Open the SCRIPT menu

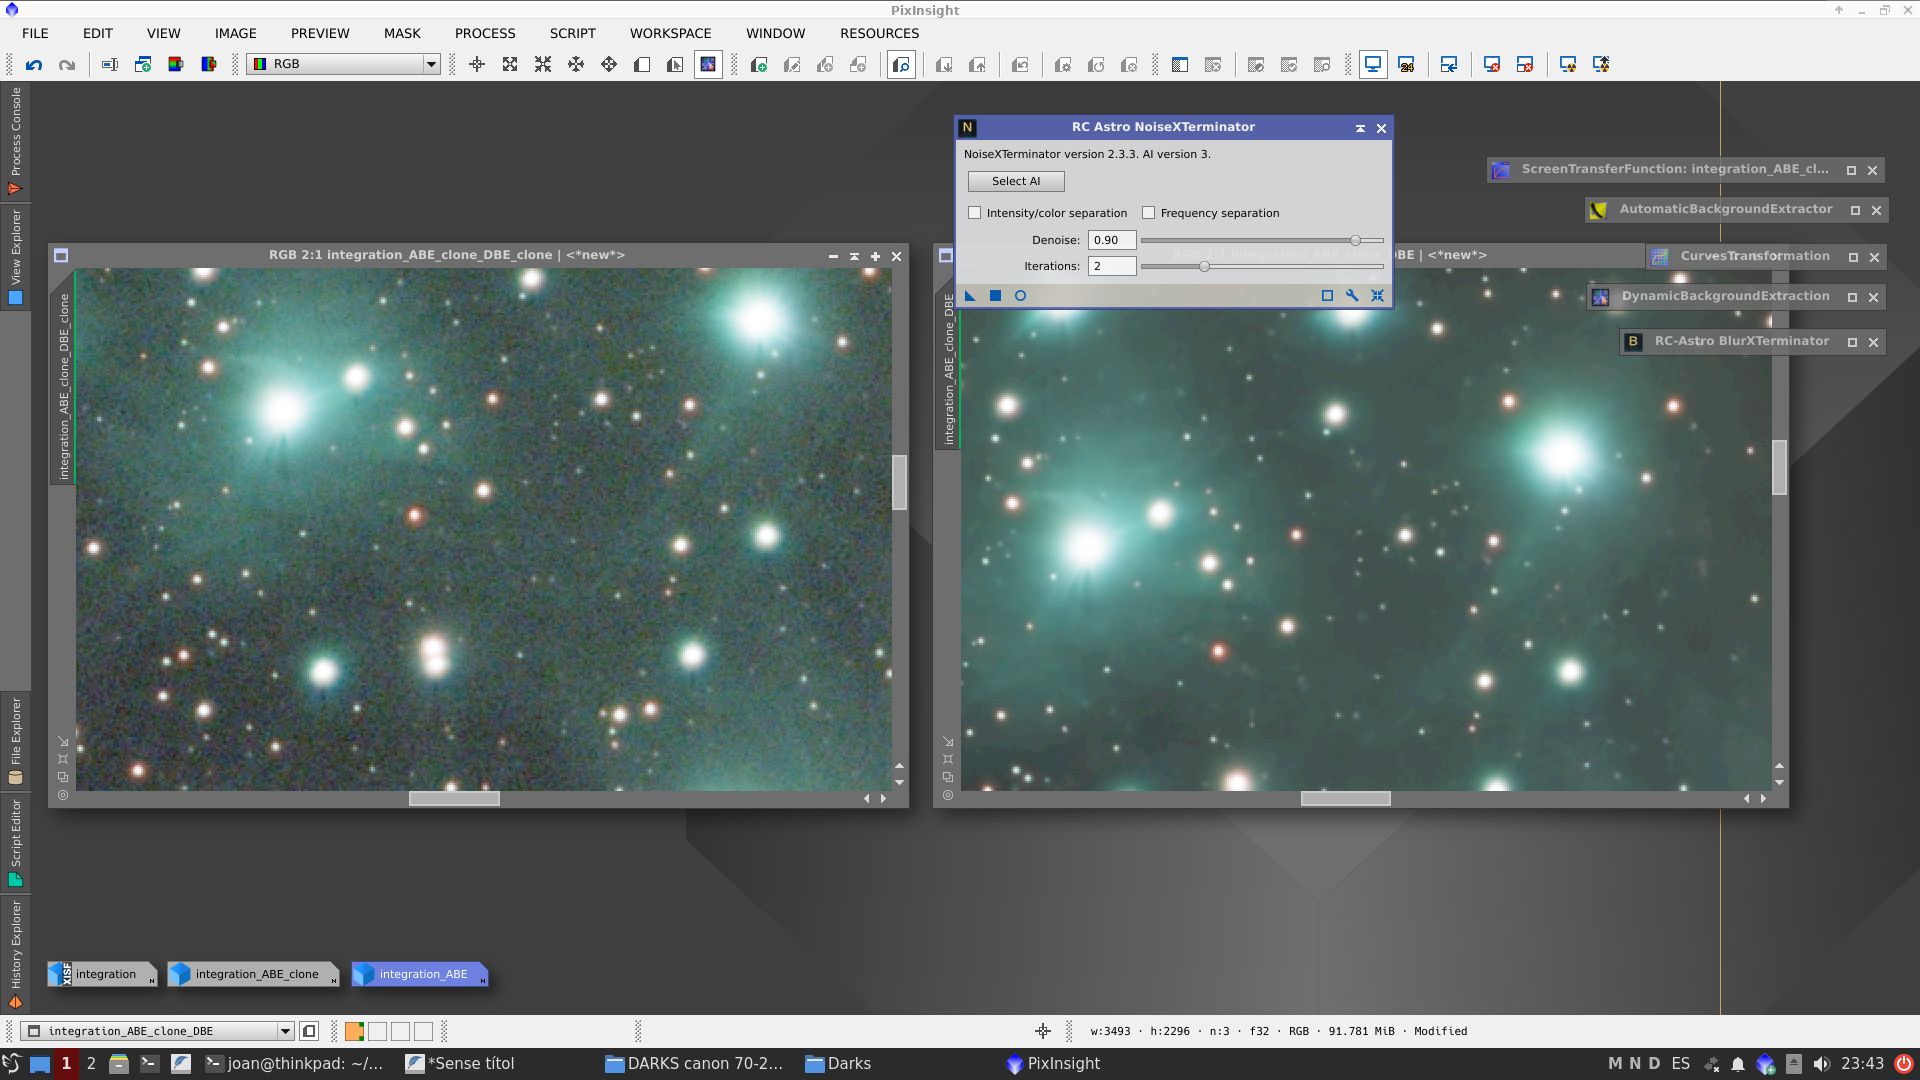(572, 33)
